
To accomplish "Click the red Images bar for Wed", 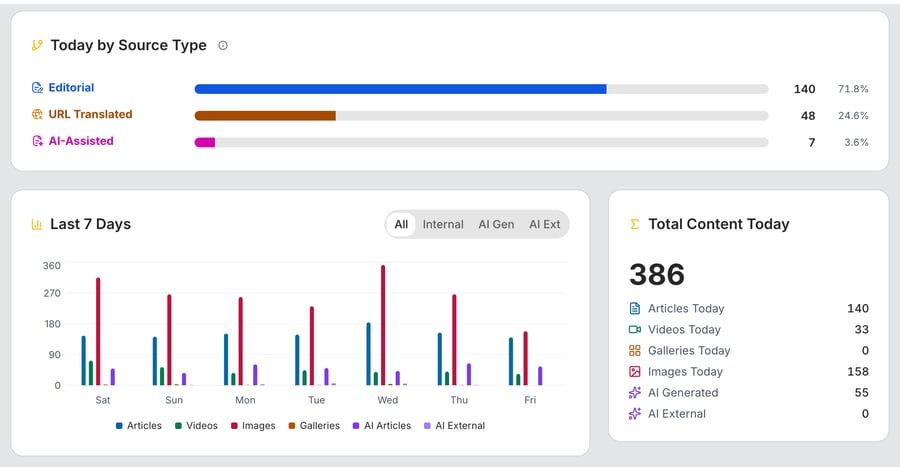I will point(383,325).
